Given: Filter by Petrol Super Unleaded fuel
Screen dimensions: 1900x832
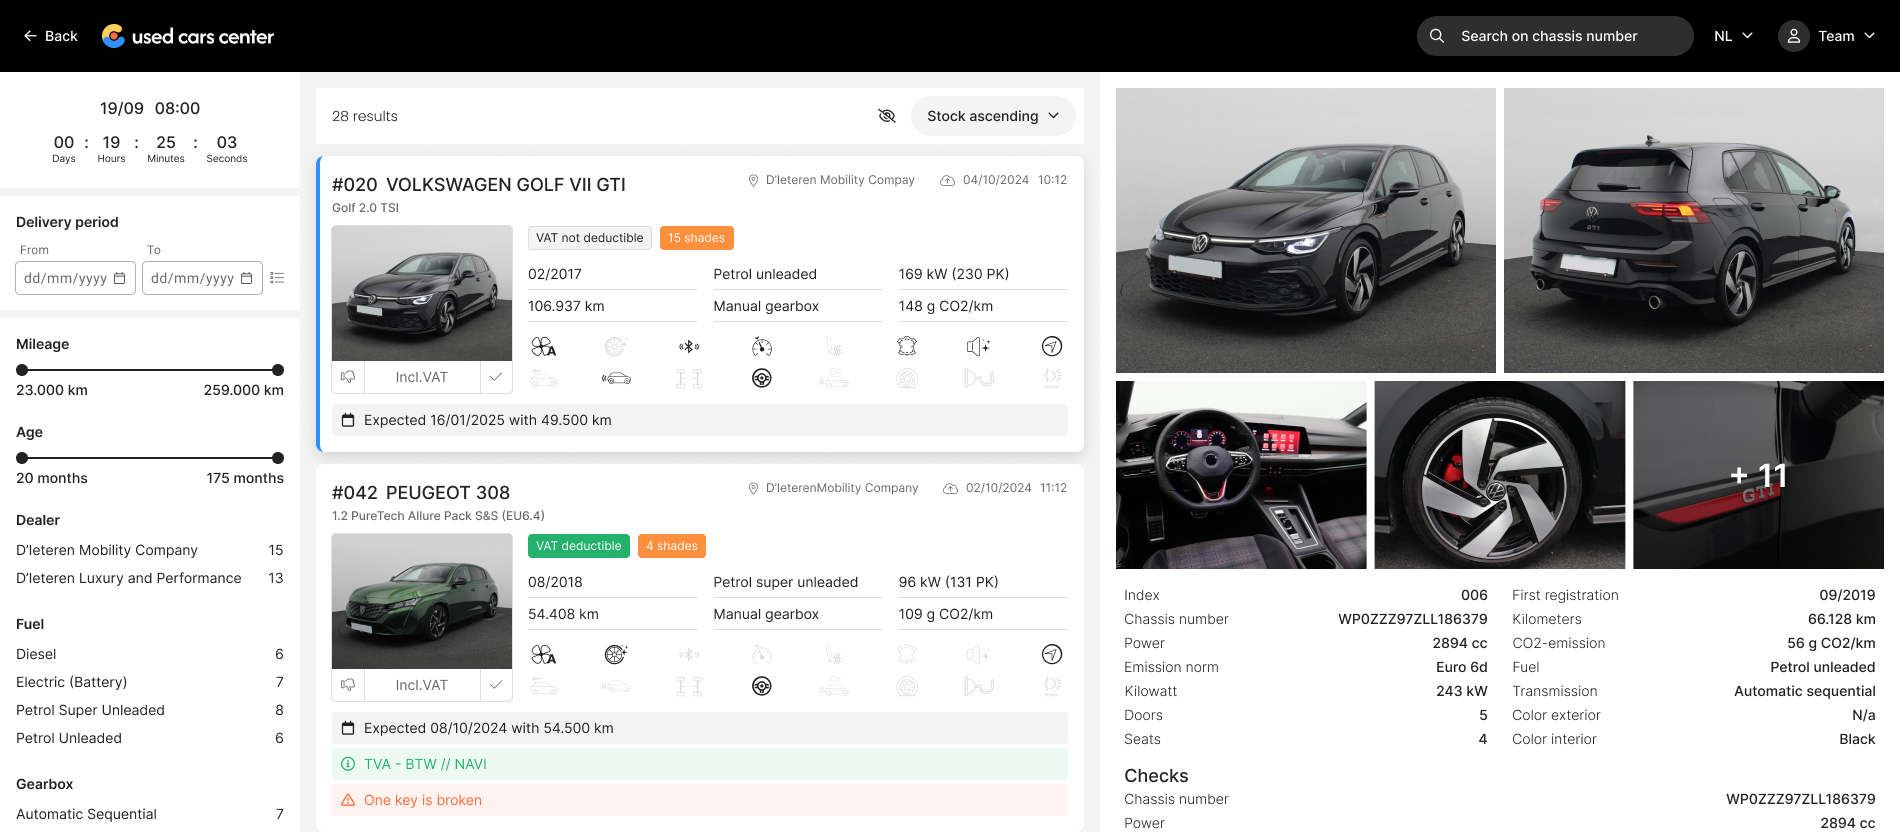Looking at the screenshot, I should pyautogui.click(x=150, y=710).
